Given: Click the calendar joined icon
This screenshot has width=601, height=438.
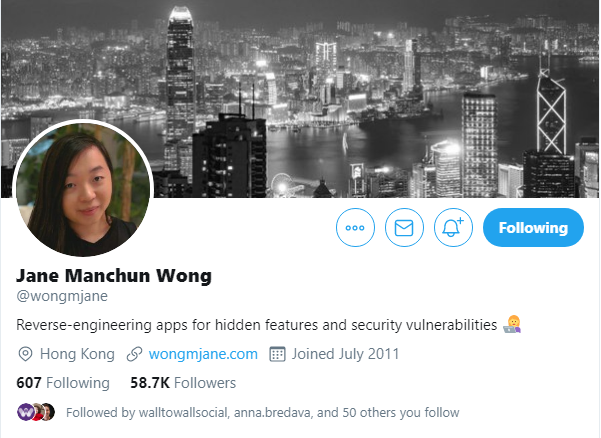Looking at the screenshot, I should coord(277,354).
